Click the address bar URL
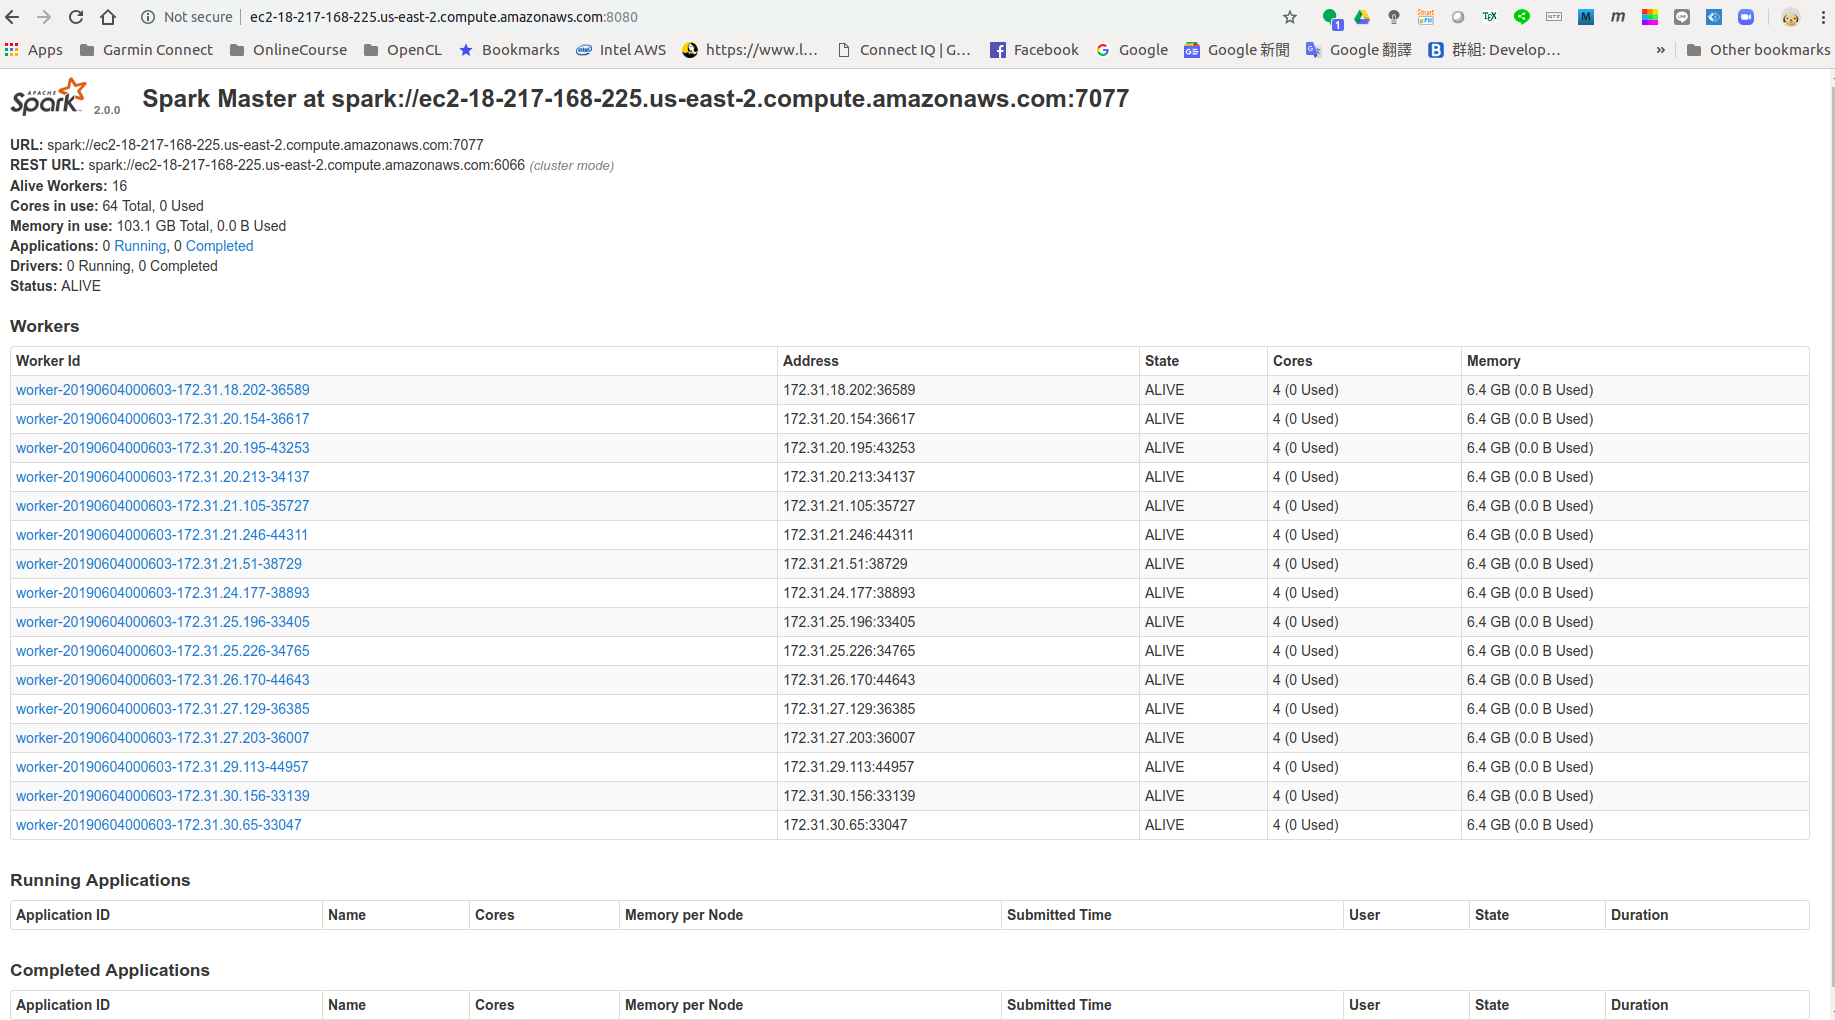Screen dimensions: 1835x1020 (444, 17)
